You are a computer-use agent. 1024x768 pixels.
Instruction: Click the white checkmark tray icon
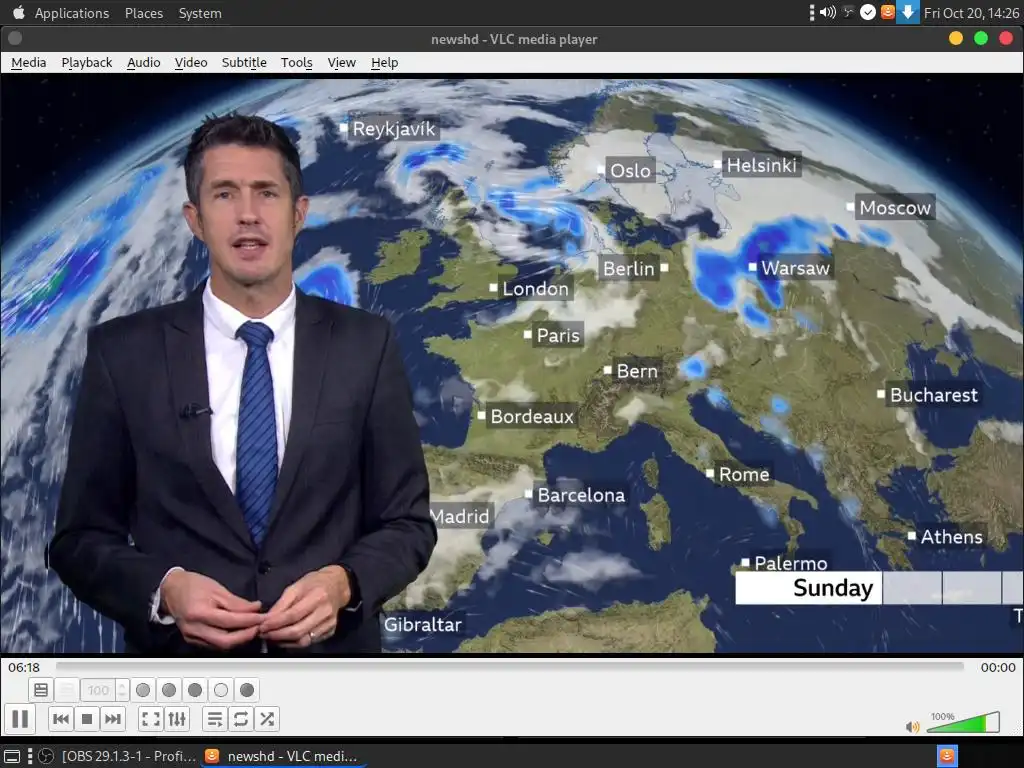pyautogui.click(x=867, y=12)
